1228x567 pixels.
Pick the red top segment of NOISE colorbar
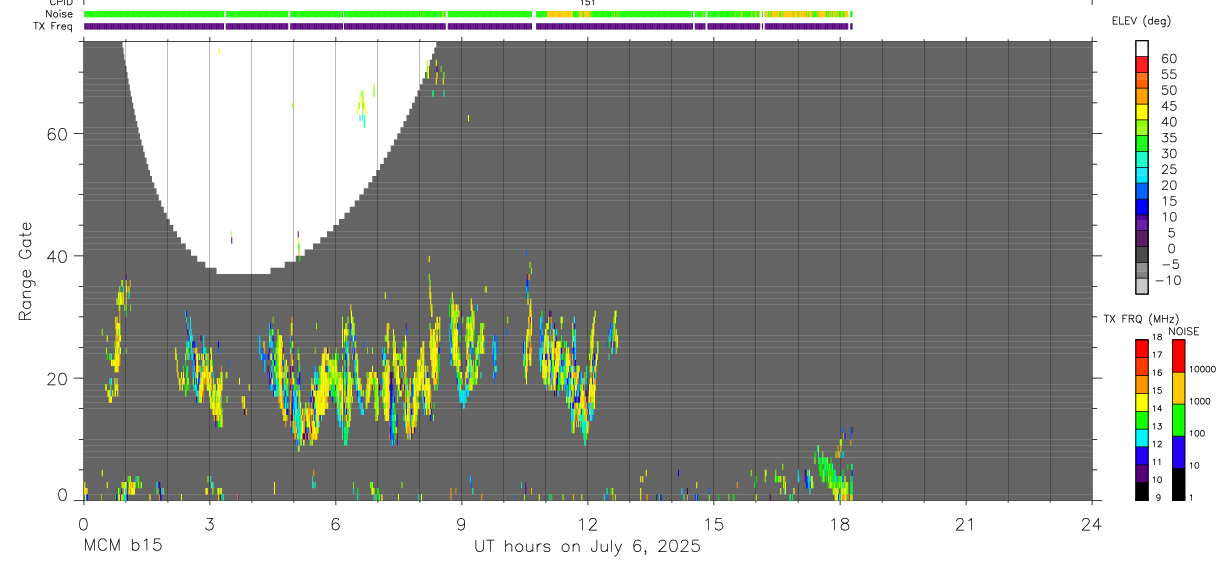1178,356
